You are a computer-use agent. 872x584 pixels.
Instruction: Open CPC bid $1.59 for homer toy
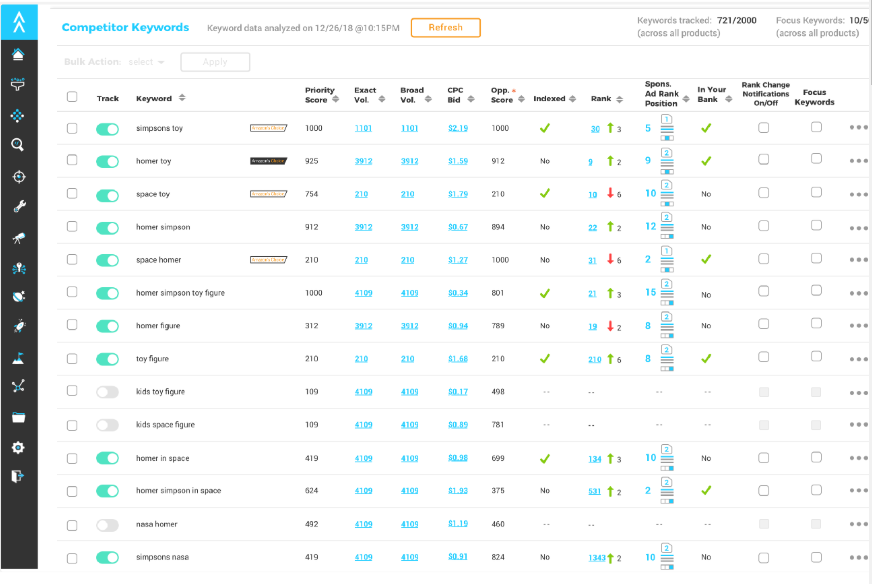click(x=458, y=161)
